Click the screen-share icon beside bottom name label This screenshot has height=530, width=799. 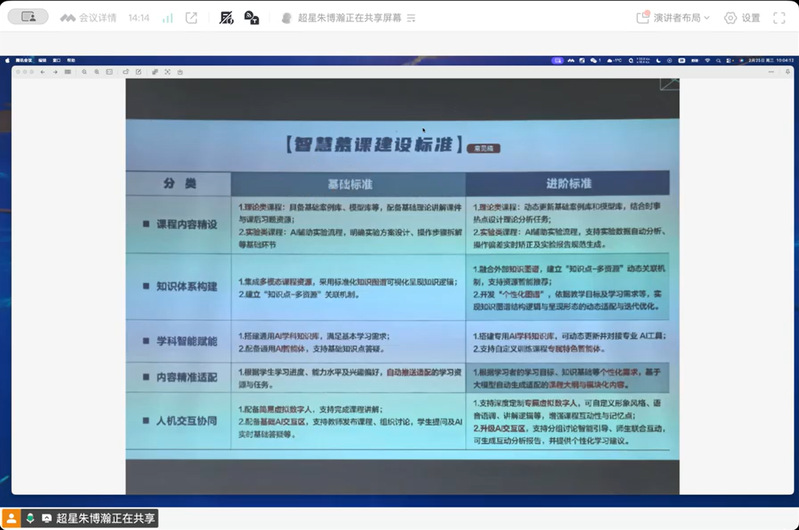(46, 518)
